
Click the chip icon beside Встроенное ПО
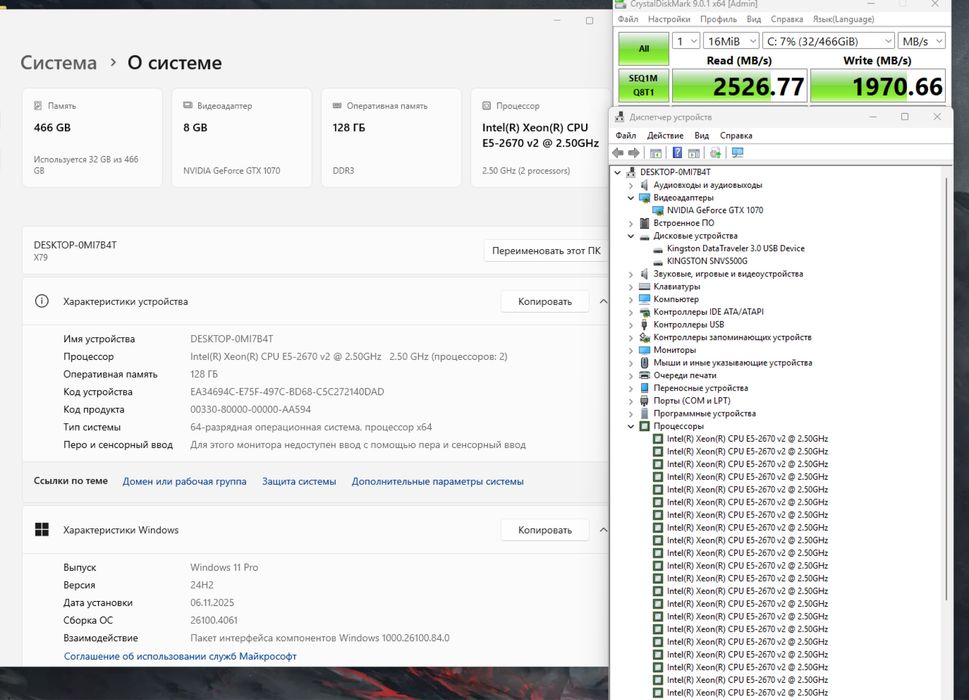[644, 223]
